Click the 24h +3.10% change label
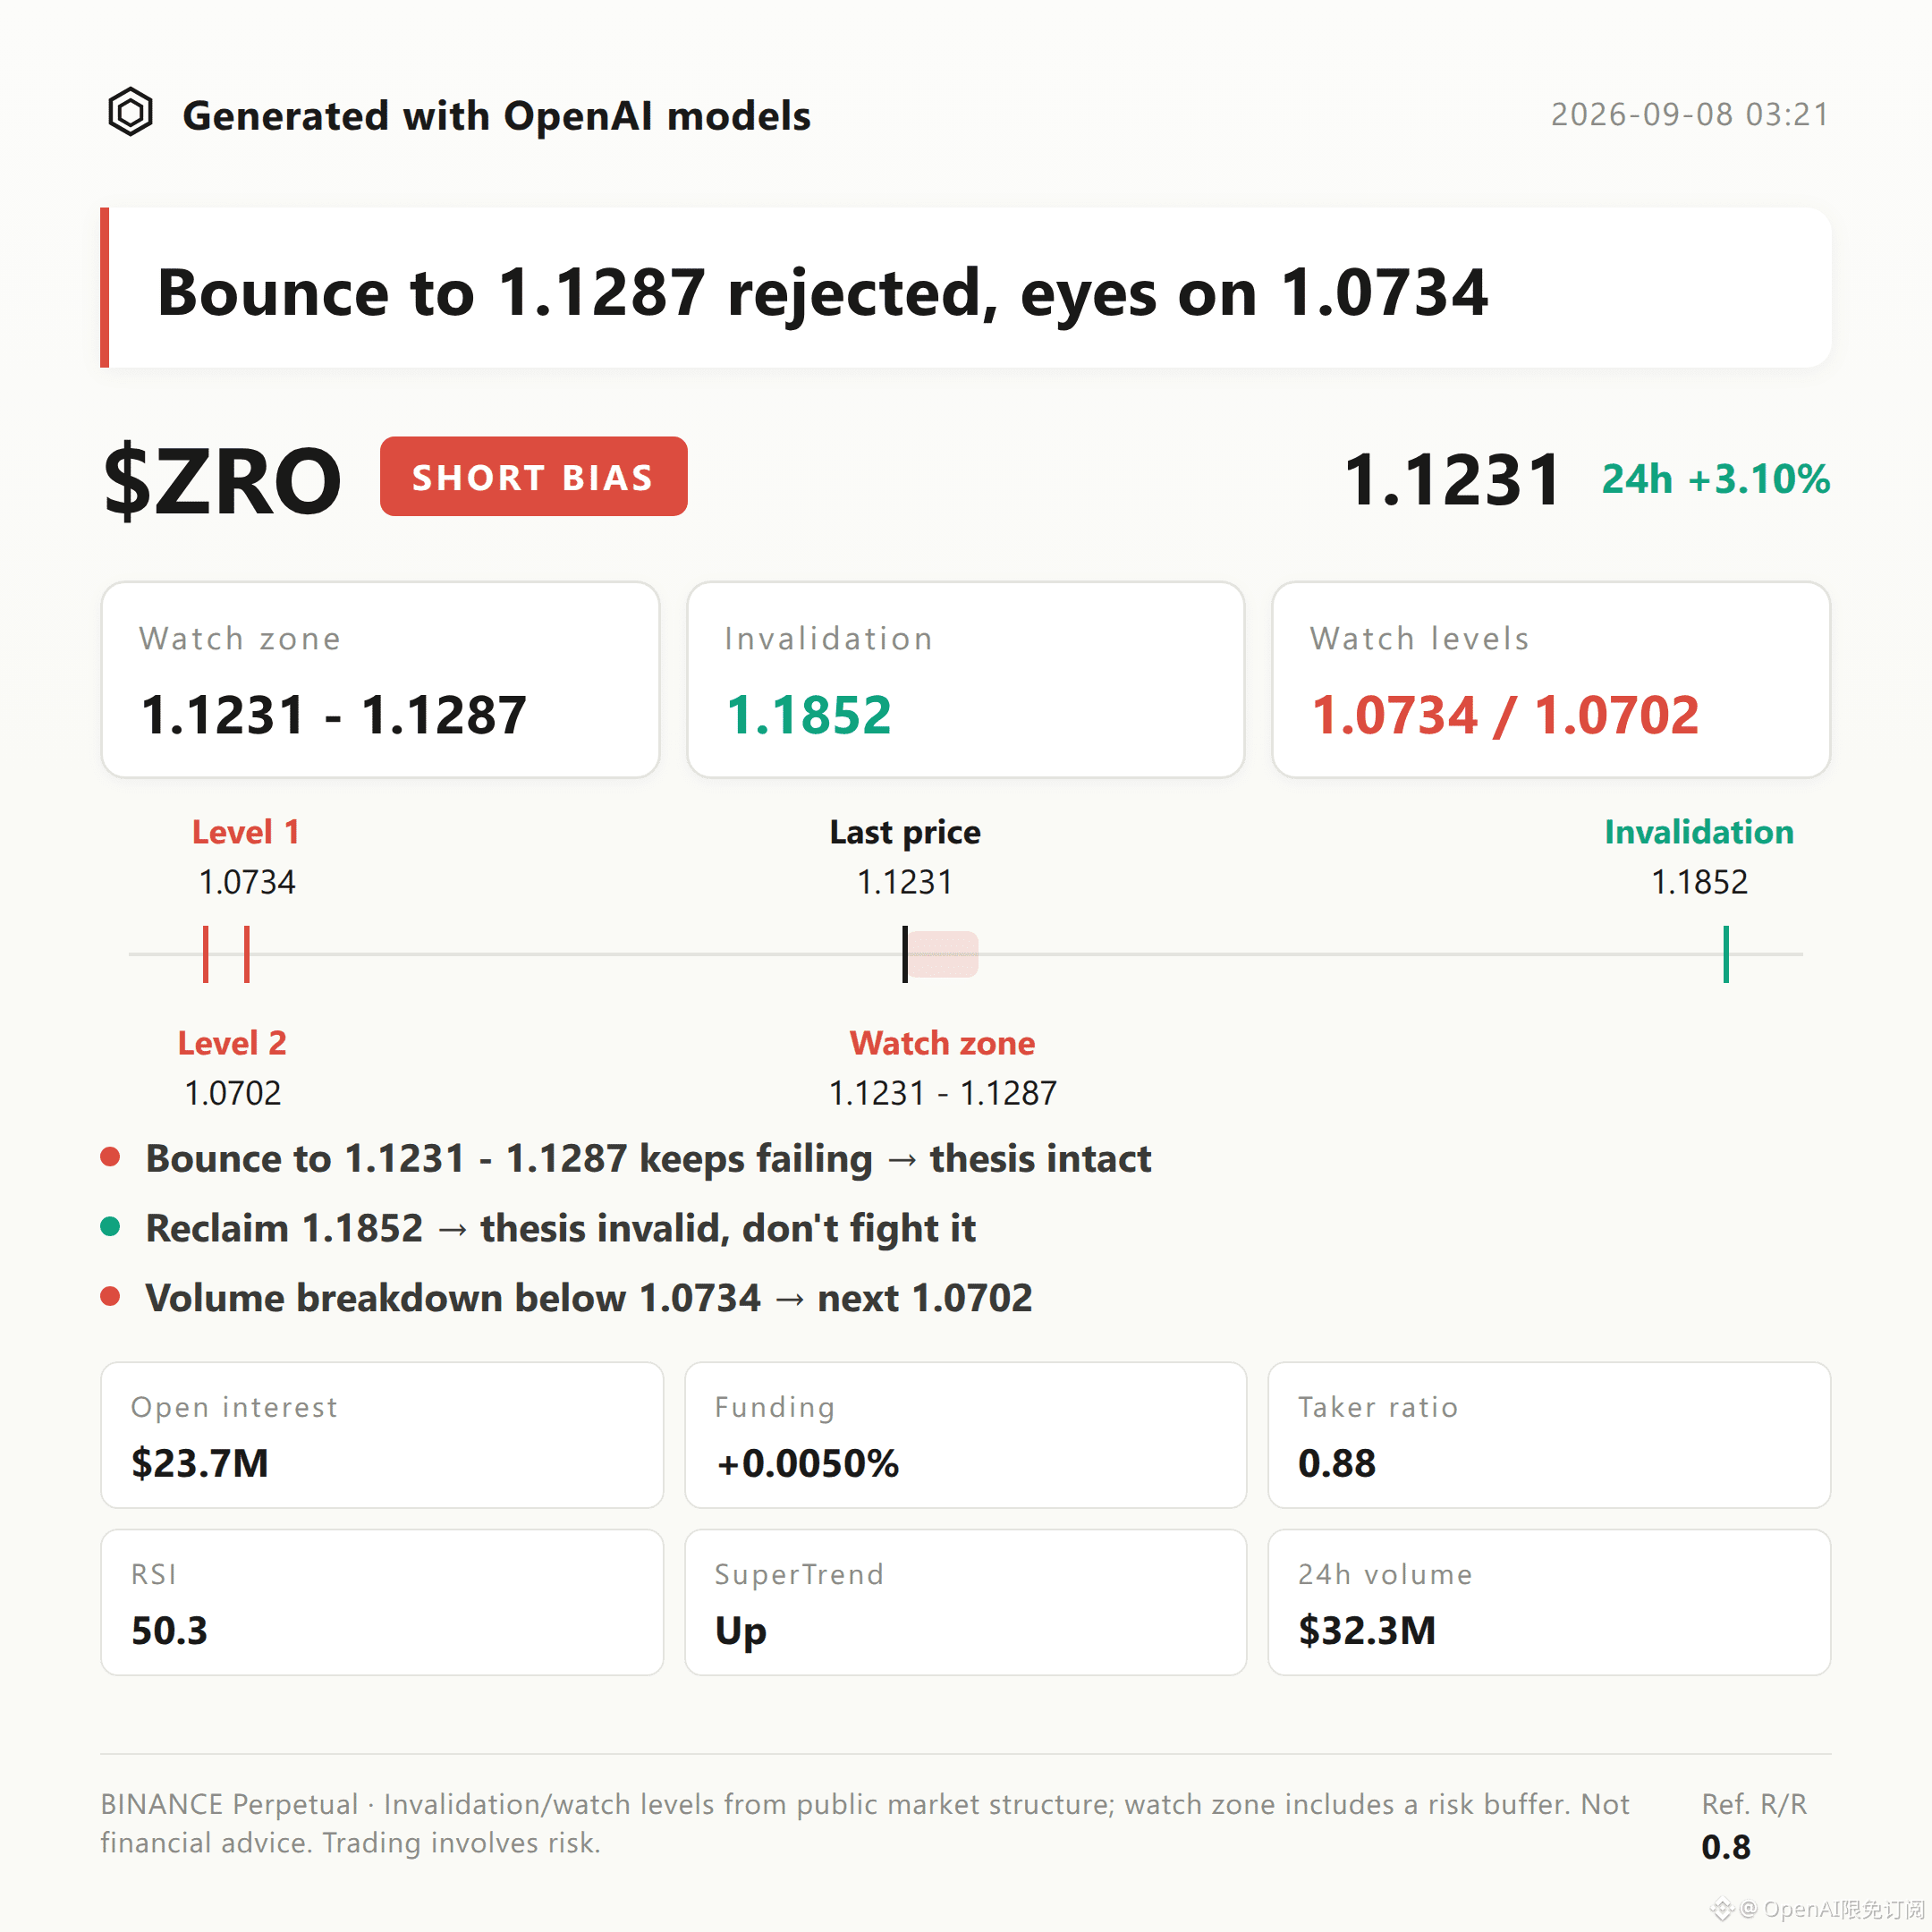Image resolution: width=1932 pixels, height=1932 pixels. (1716, 479)
